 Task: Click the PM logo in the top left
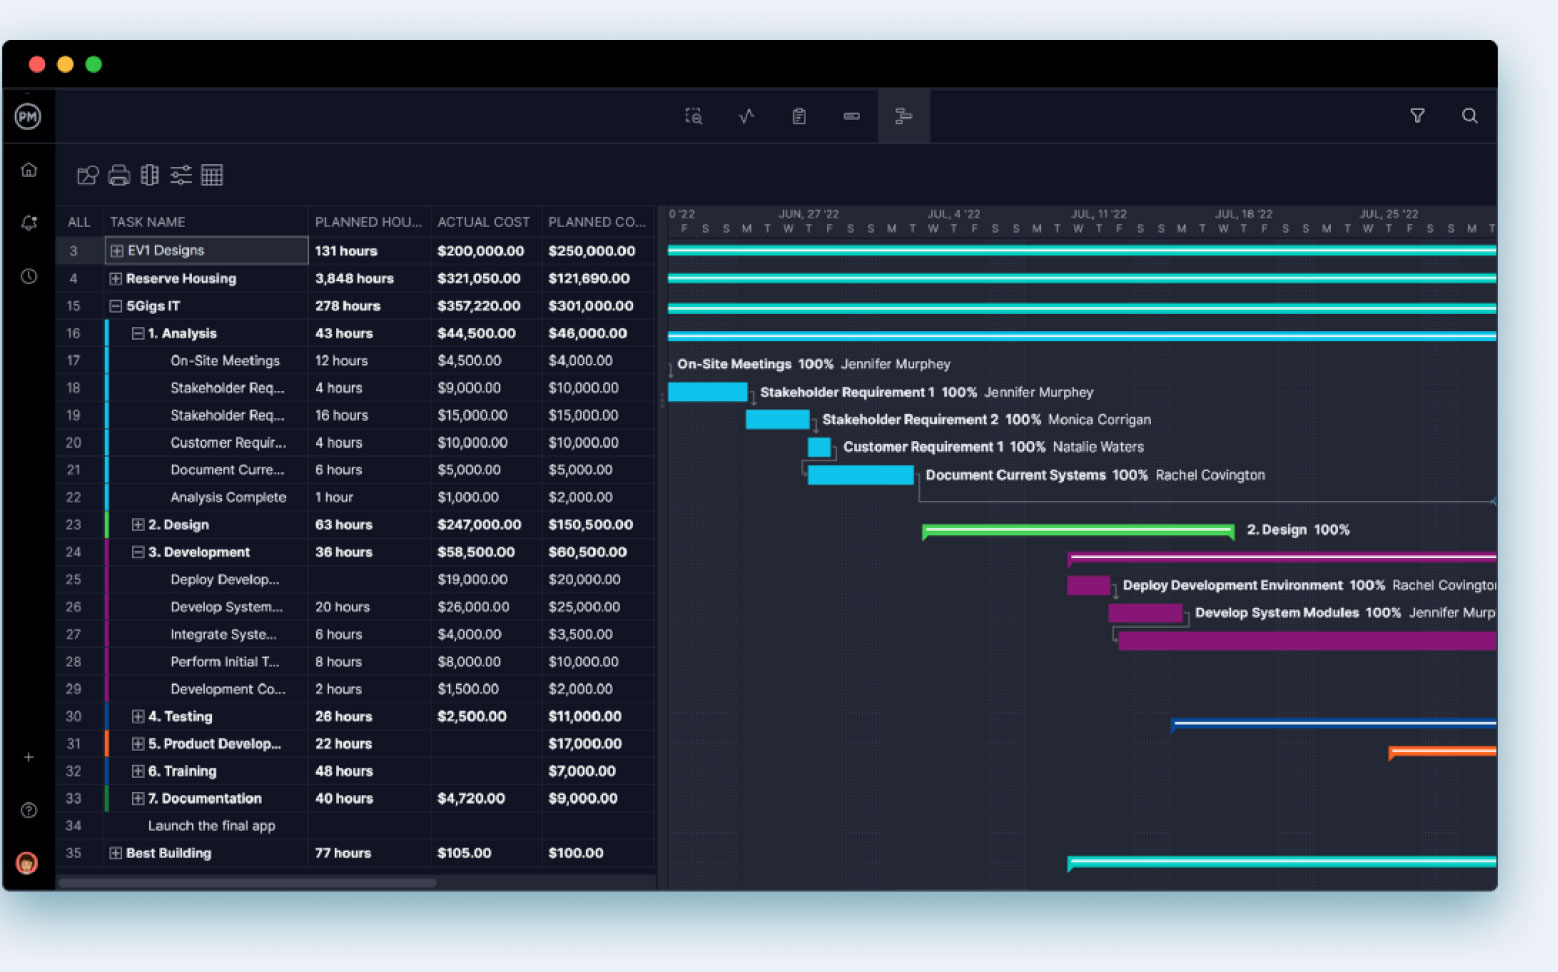(29, 116)
